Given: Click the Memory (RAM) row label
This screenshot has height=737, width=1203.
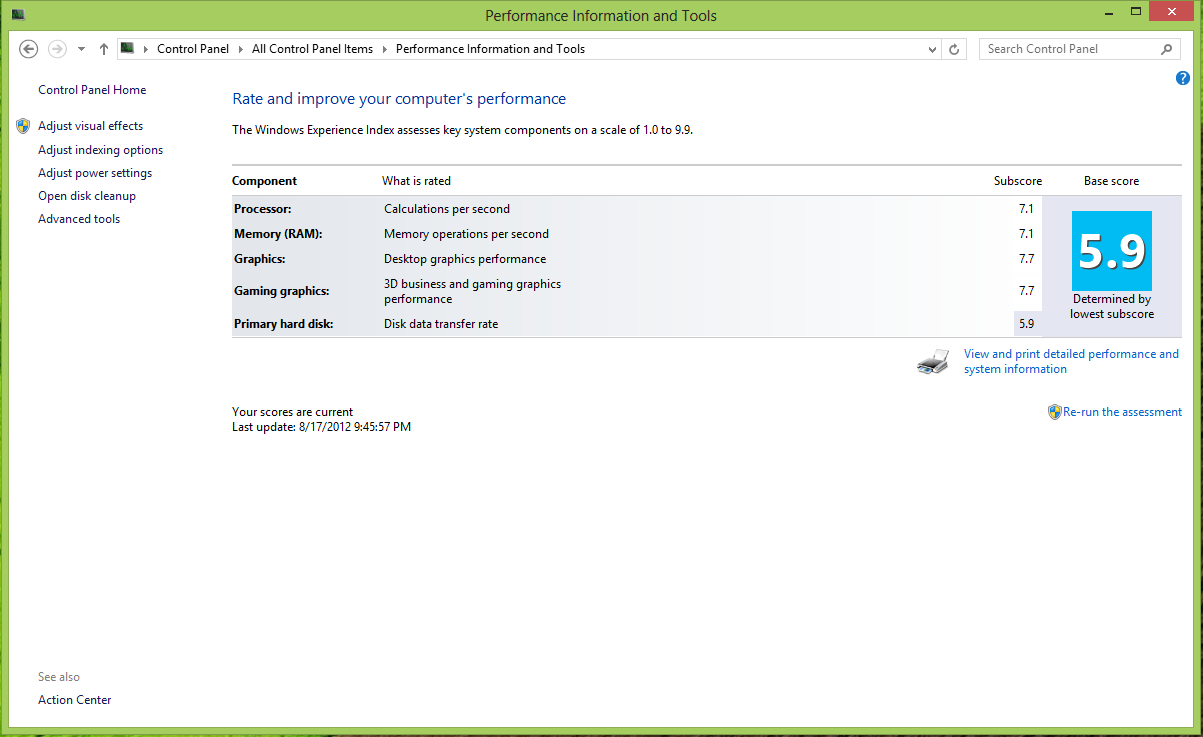Looking at the screenshot, I should point(278,234).
